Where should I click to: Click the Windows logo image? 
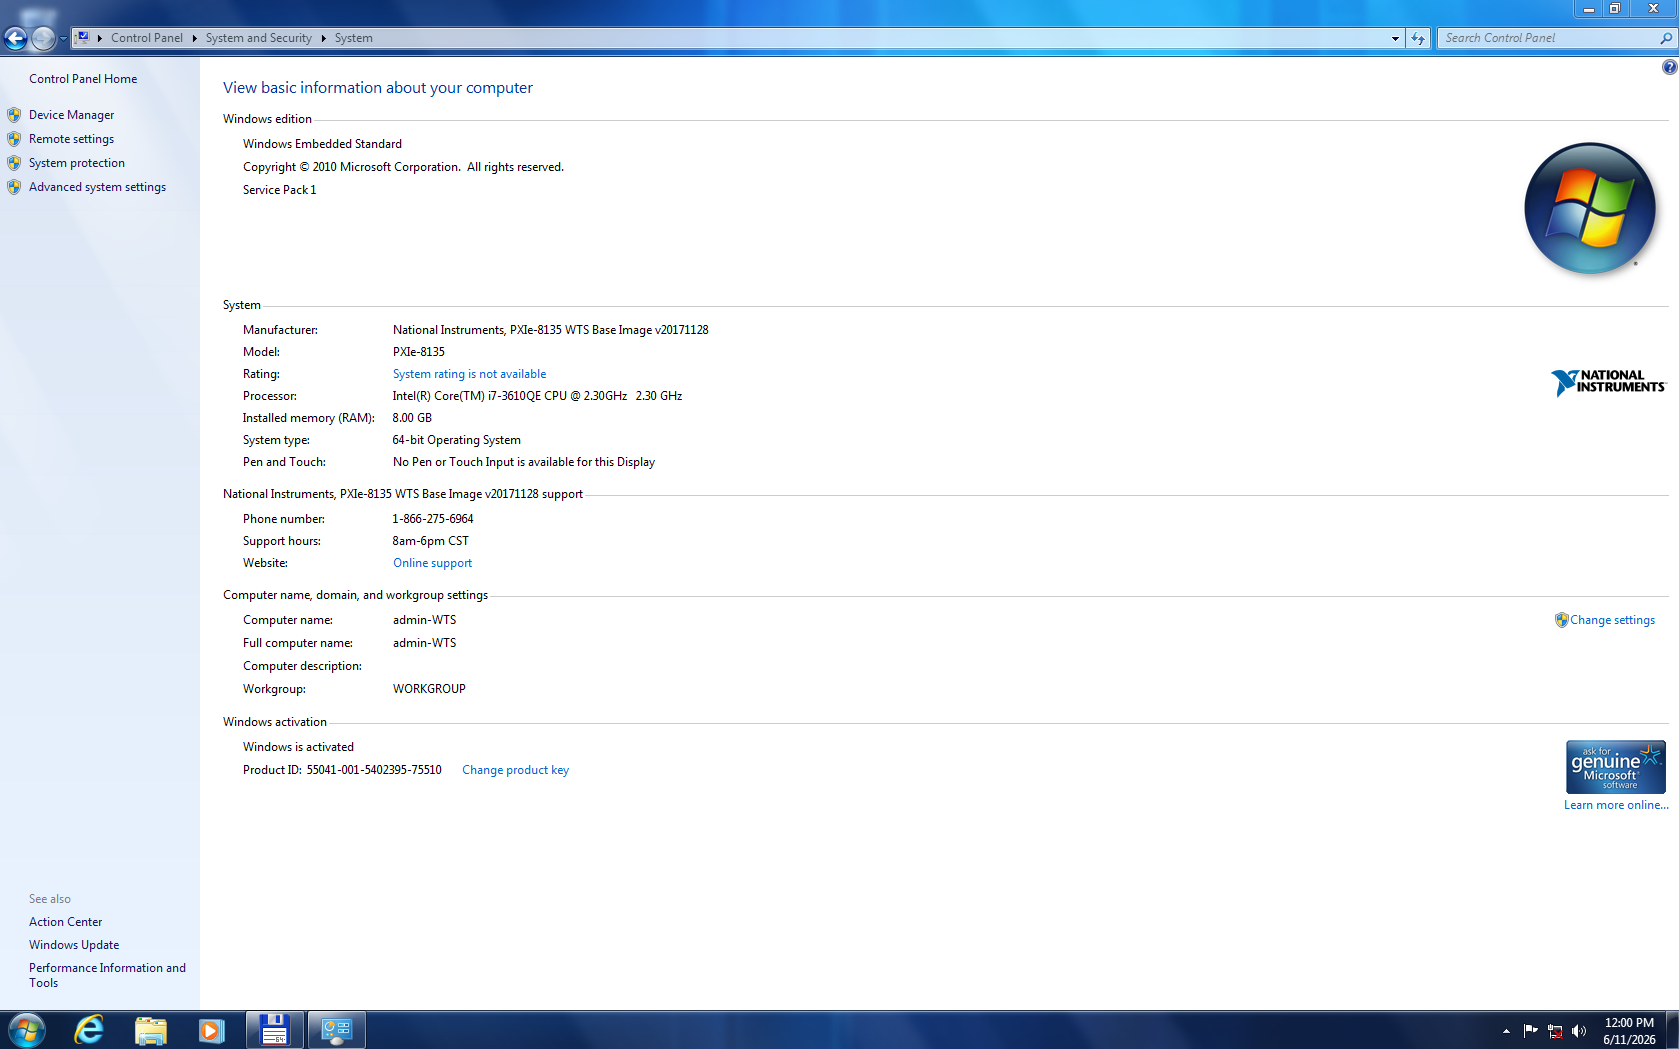point(1589,208)
